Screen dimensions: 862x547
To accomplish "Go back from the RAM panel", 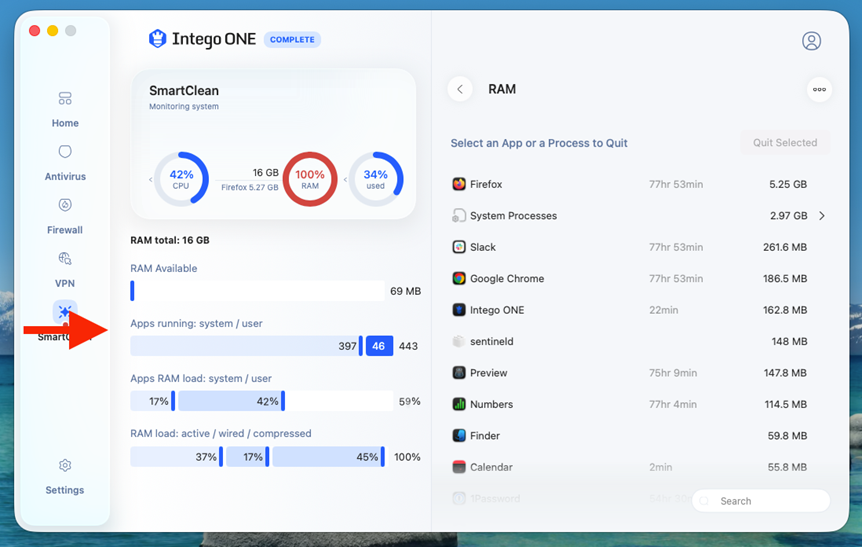I will pos(460,89).
